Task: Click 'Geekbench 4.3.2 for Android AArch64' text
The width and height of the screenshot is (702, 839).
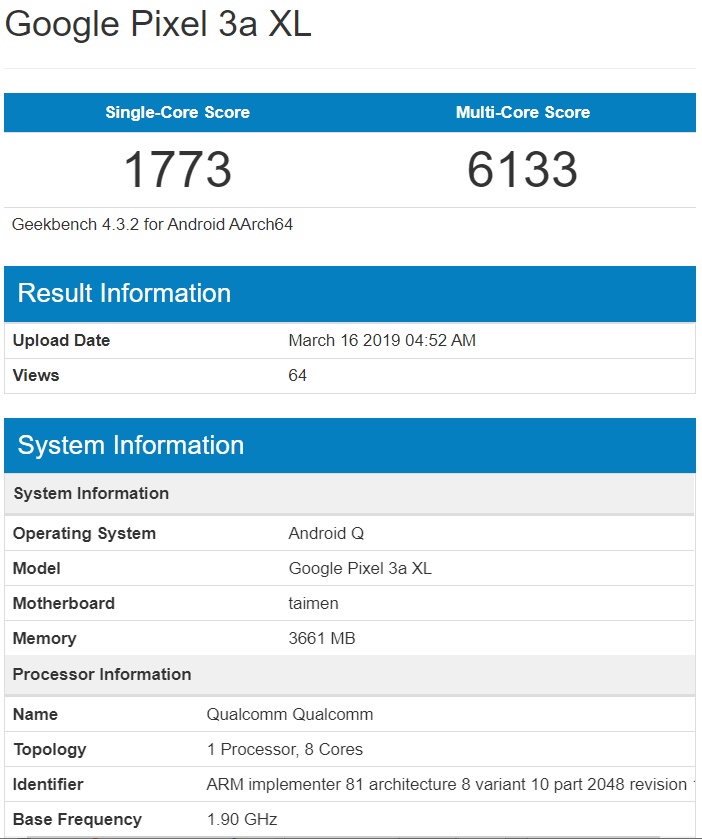Action: [152, 224]
